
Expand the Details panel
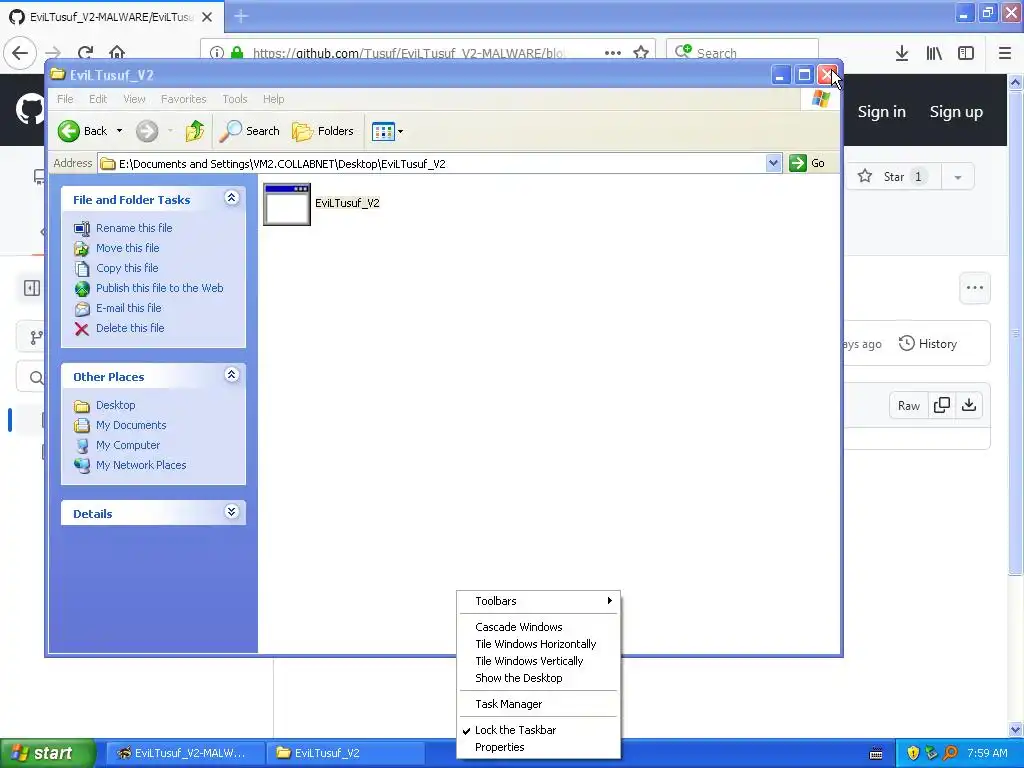pos(231,511)
